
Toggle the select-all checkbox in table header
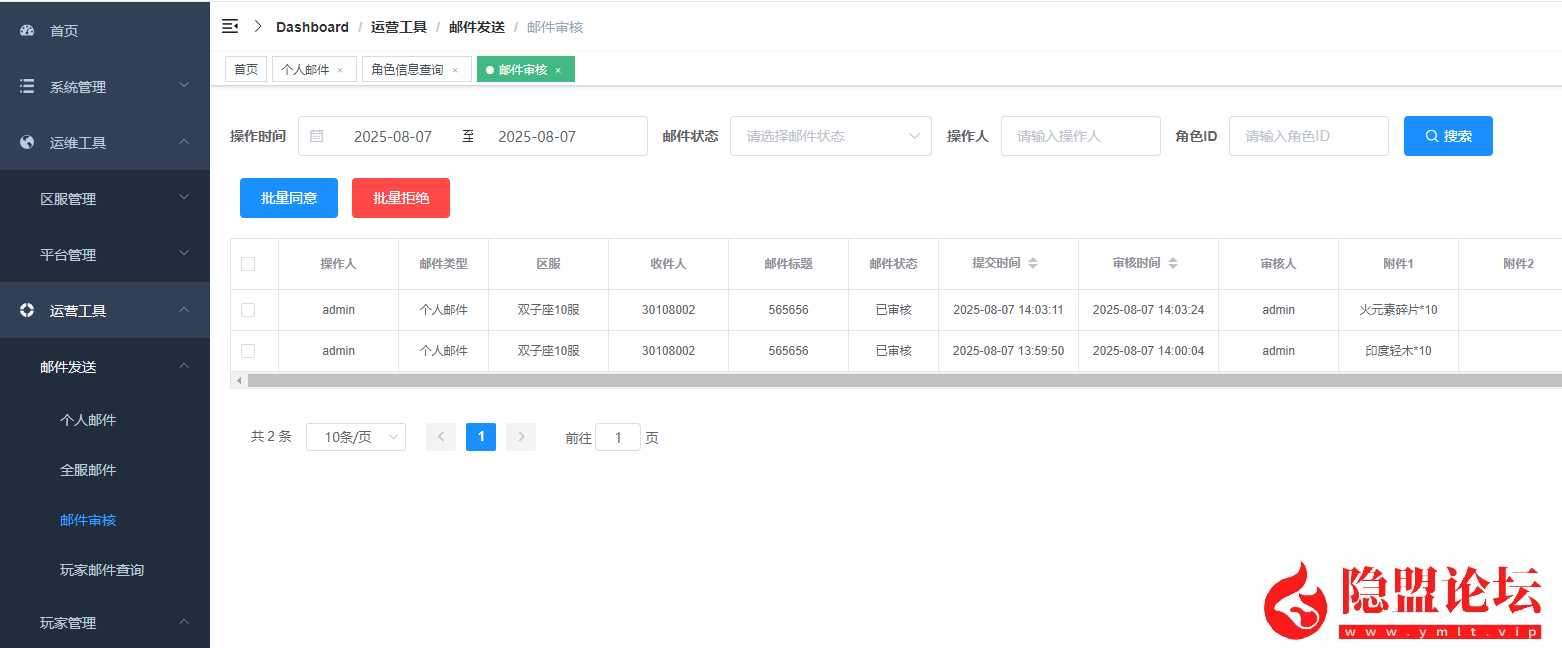[x=248, y=264]
